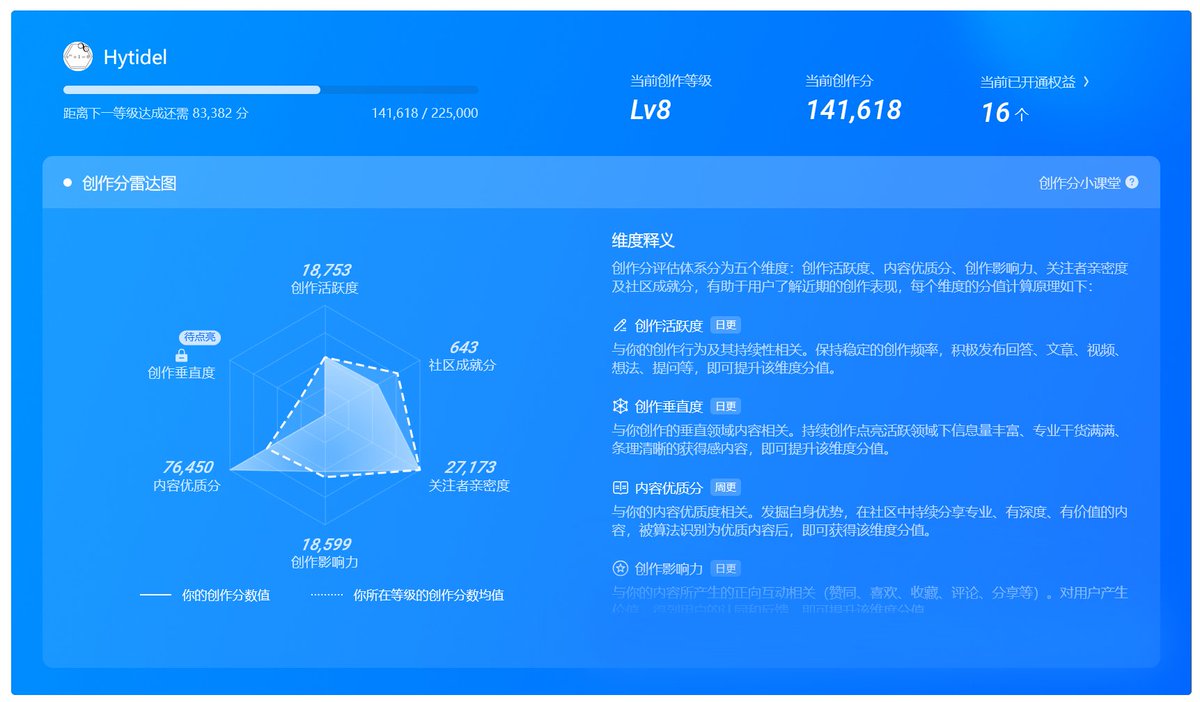Click the Hytidel username
The width and height of the screenshot is (1200, 702).
(x=135, y=58)
